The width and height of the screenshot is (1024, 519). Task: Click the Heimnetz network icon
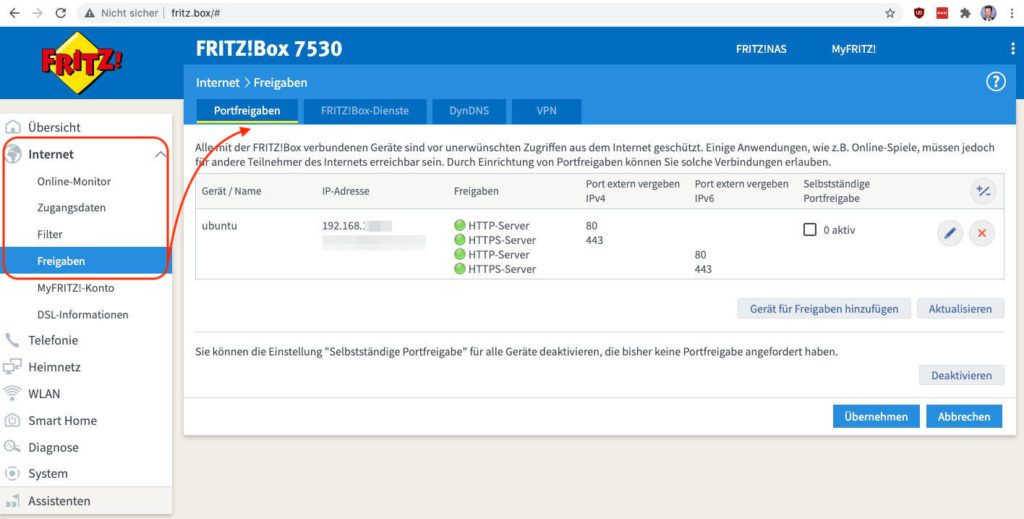[x=12, y=367]
